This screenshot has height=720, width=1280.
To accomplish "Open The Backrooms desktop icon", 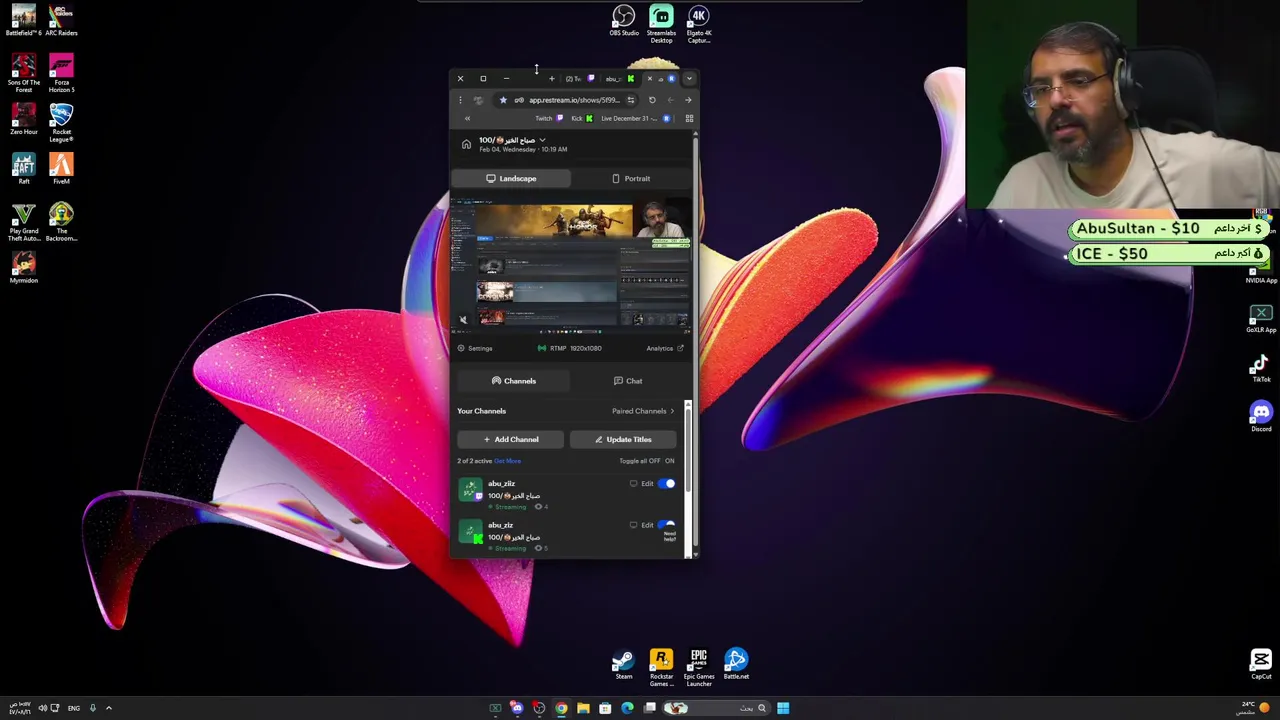I will 61,223.
